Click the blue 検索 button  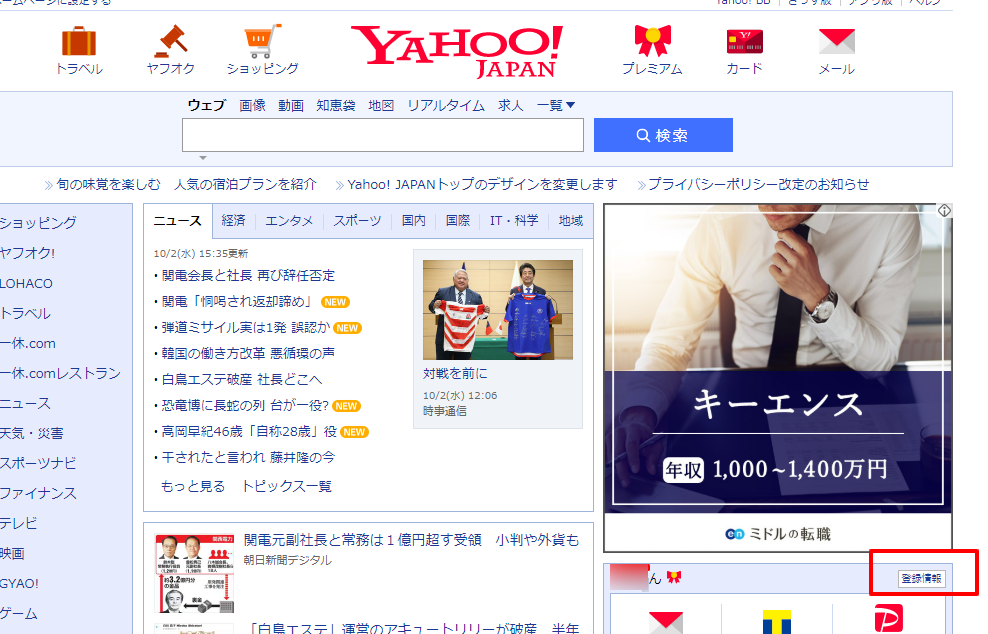[663, 135]
